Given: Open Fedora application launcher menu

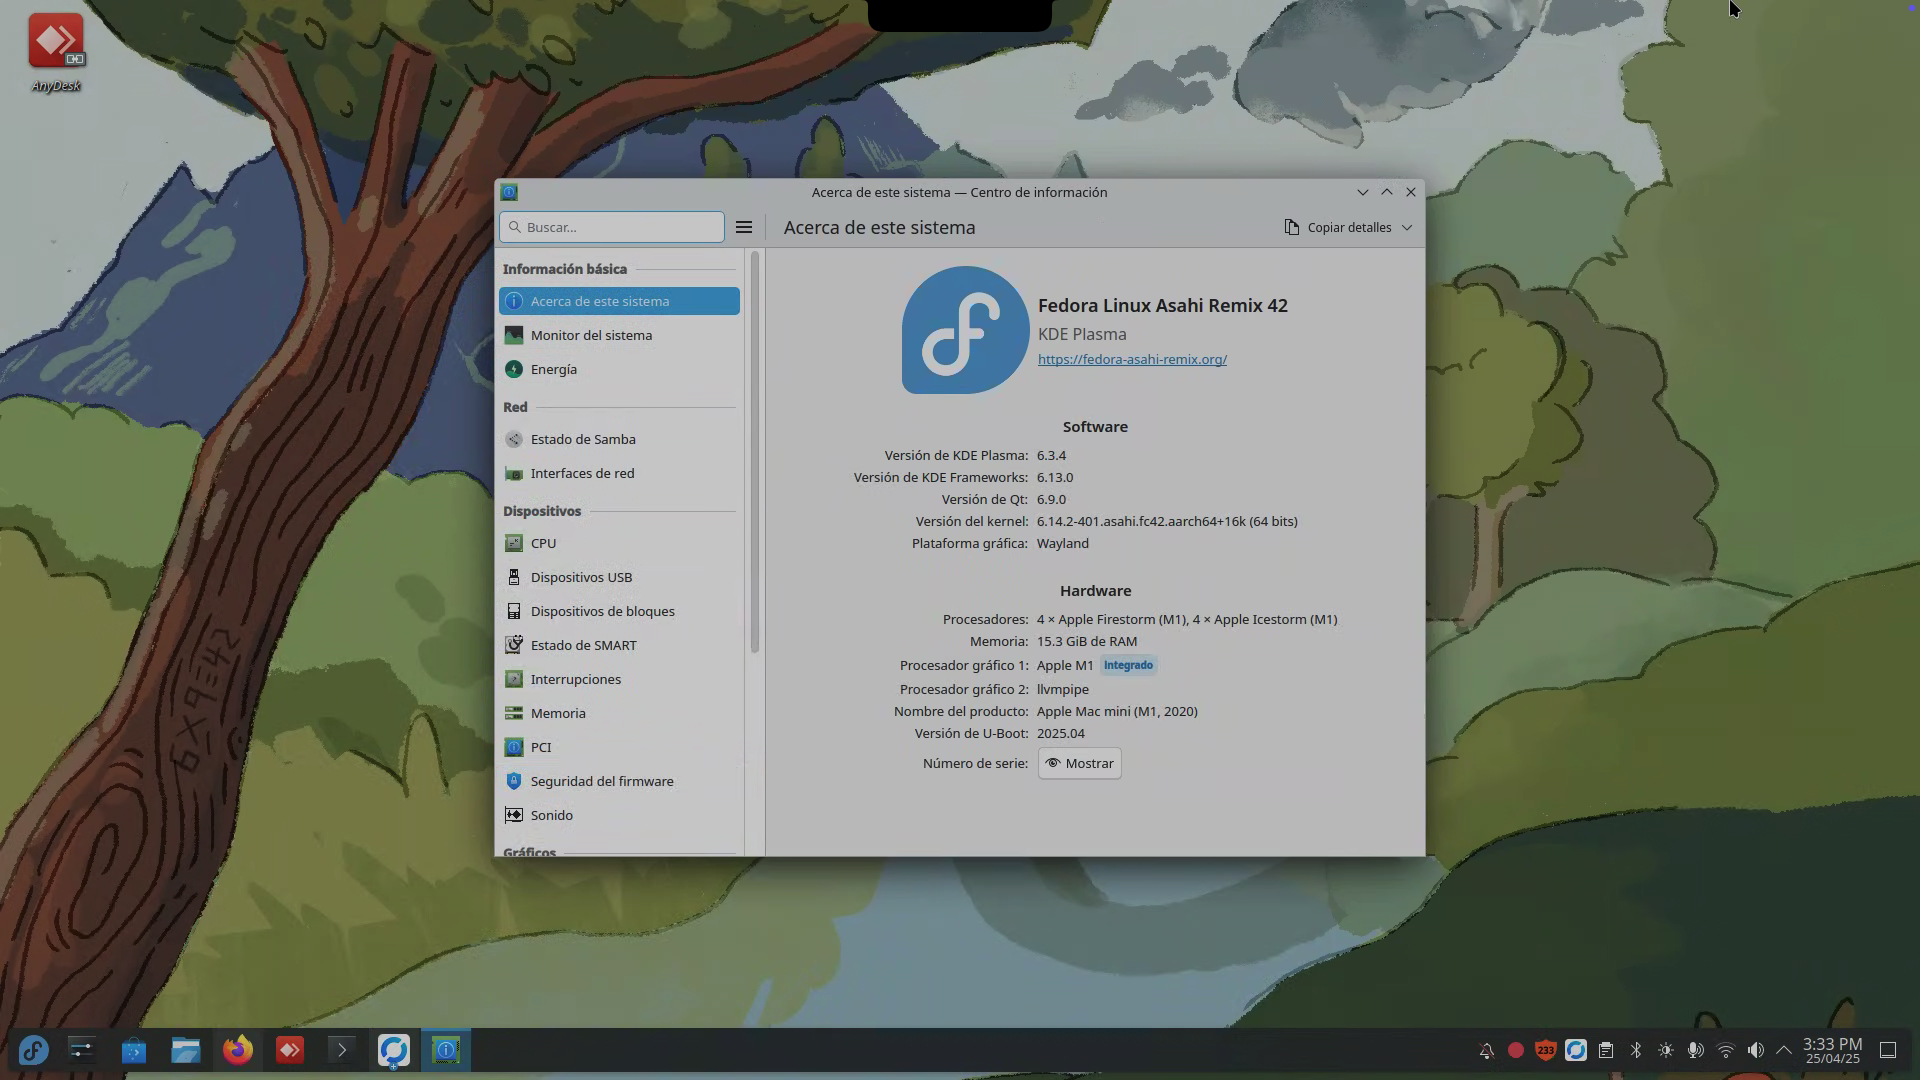Looking at the screenshot, I should pyautogui.click(x=33, y=1050).
